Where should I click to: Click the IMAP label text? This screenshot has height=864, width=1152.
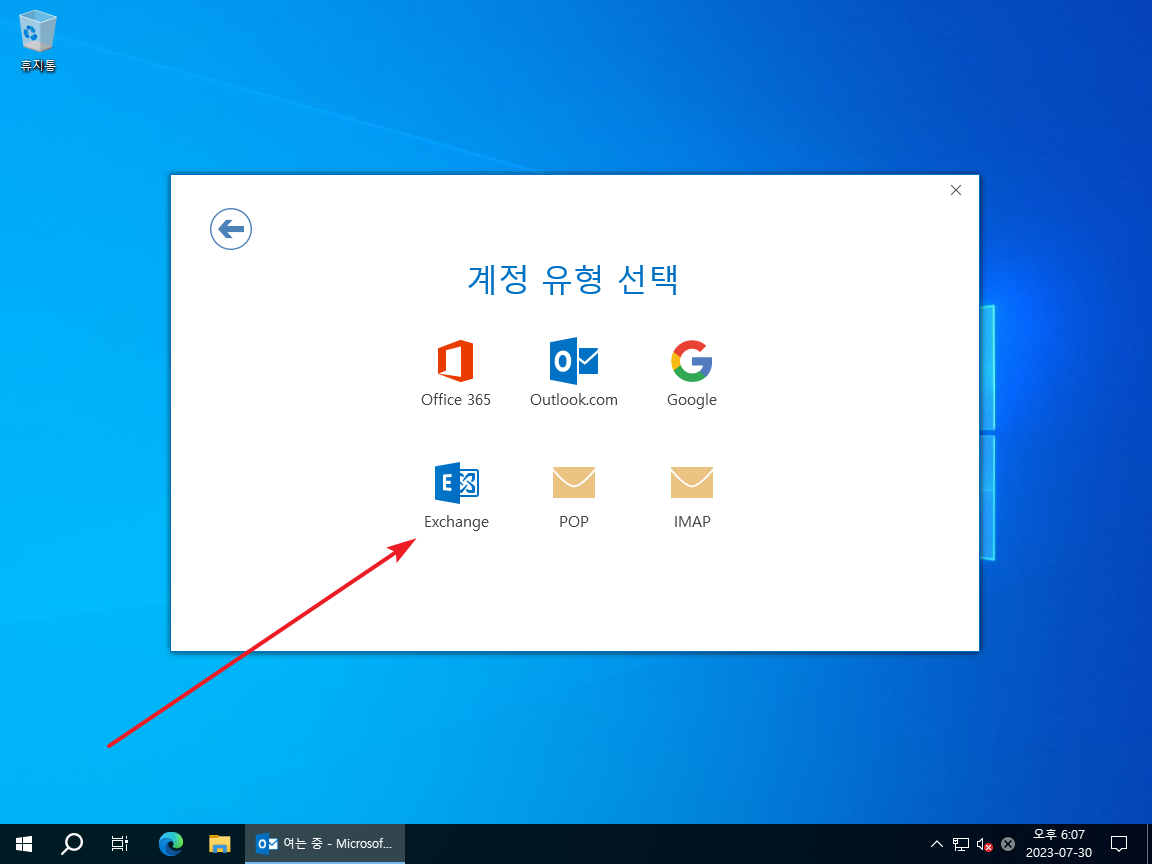click(692, 522)
